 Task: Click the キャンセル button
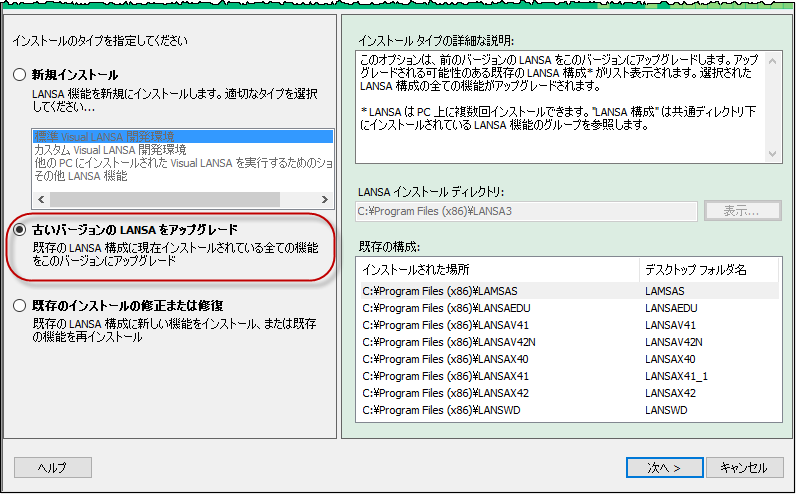(x=745, y=468)
